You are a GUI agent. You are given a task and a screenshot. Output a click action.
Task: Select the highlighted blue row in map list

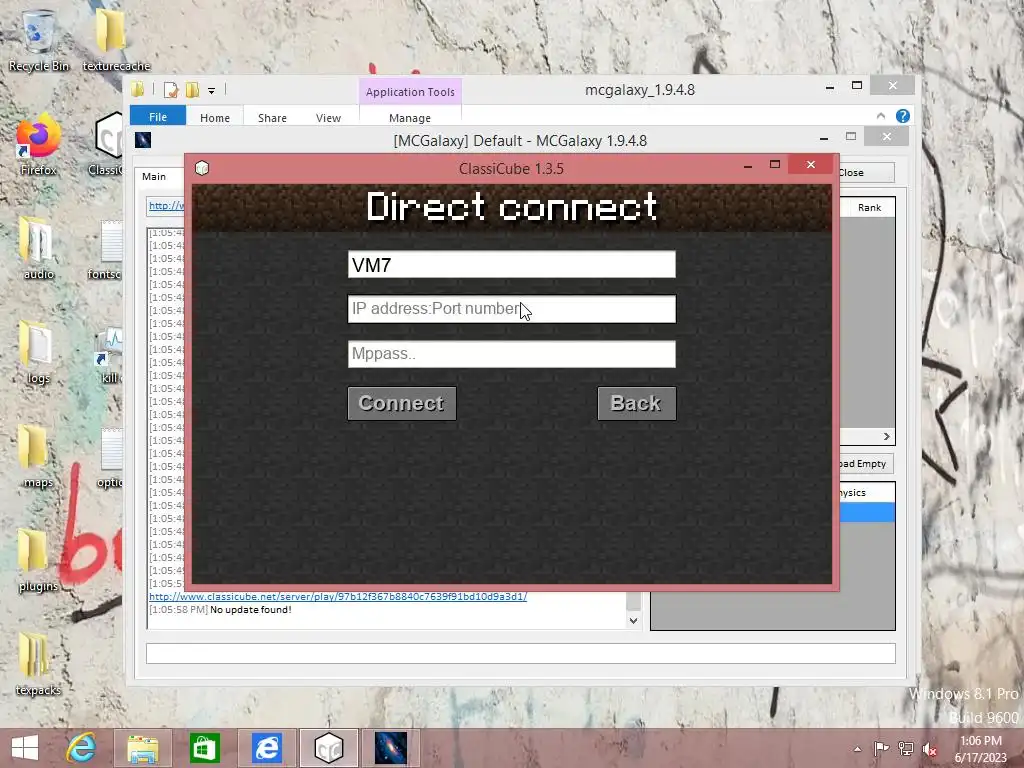click(867, 513)
